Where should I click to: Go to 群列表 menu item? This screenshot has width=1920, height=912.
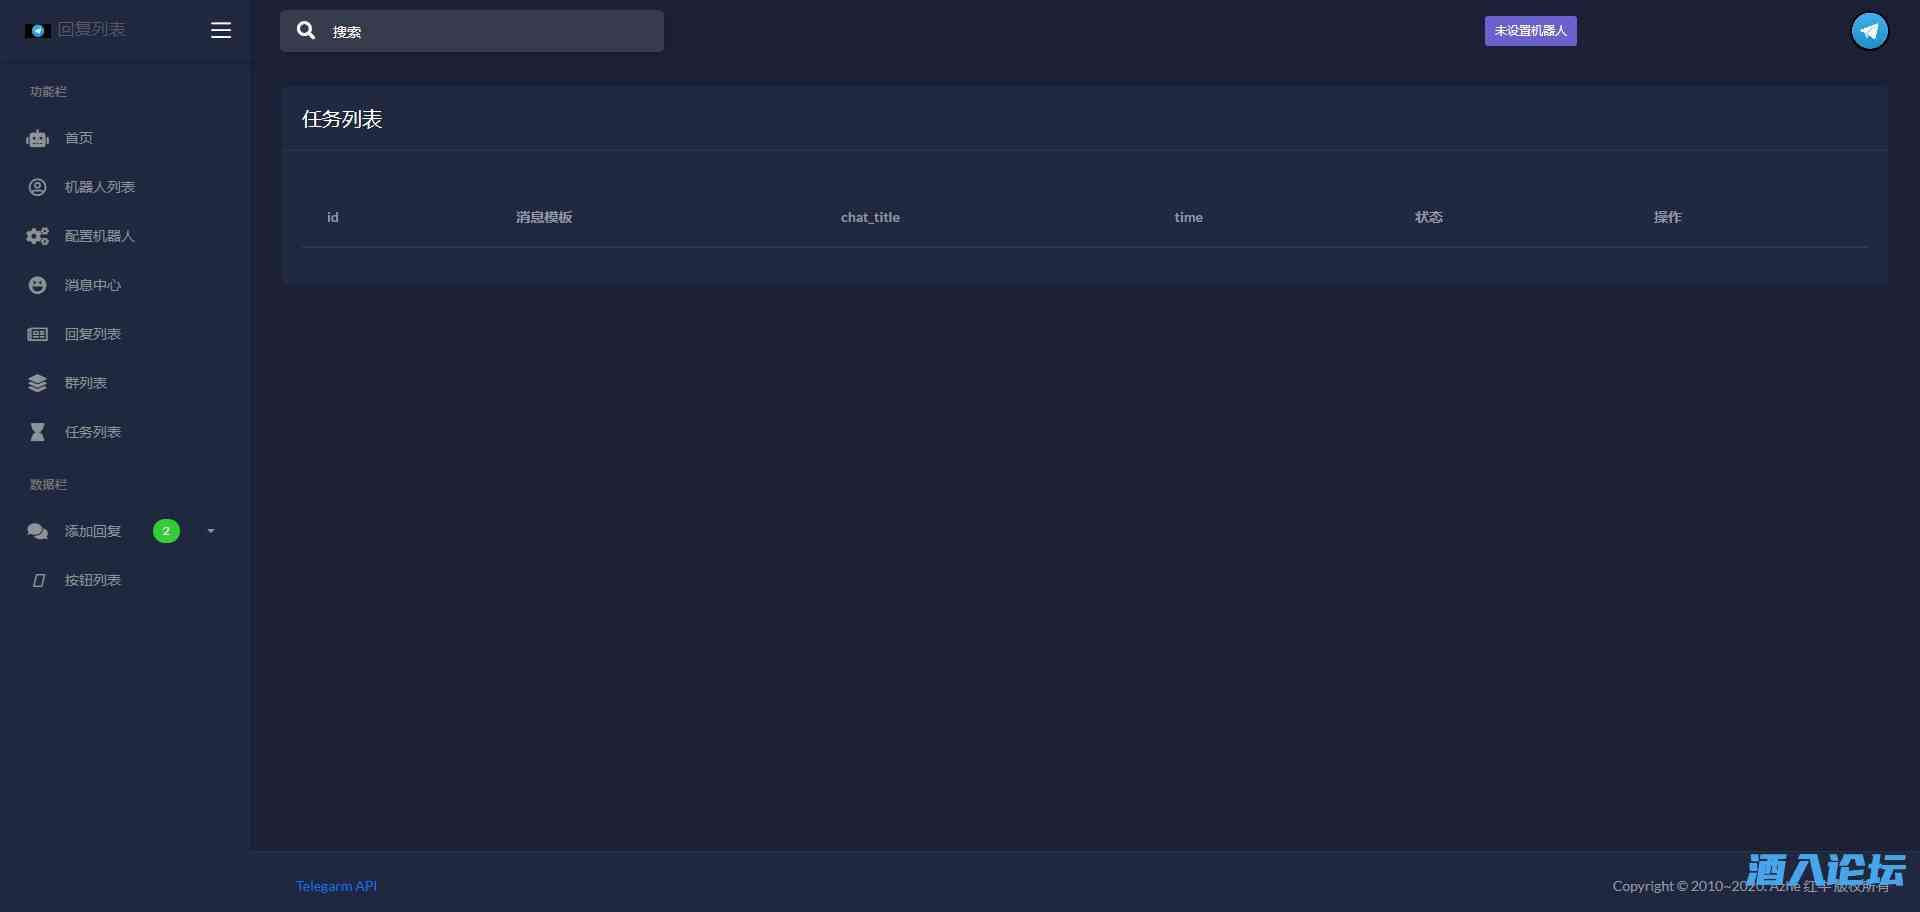click(x=86, y=383)
